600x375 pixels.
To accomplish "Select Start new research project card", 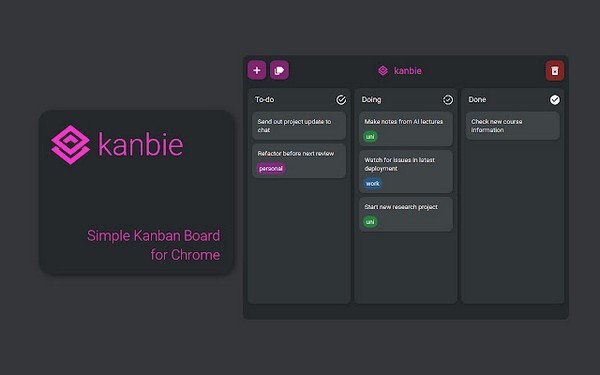I will click(406, 214).
